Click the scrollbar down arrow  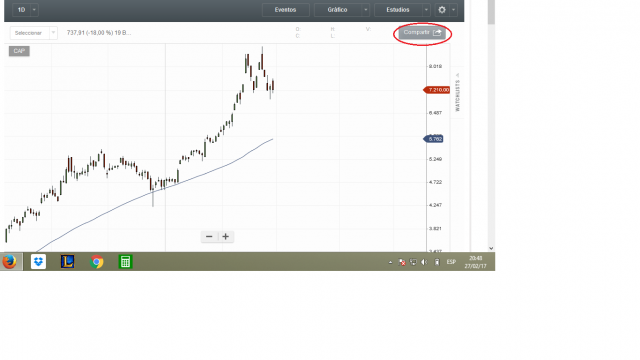(x=491, y=248)
